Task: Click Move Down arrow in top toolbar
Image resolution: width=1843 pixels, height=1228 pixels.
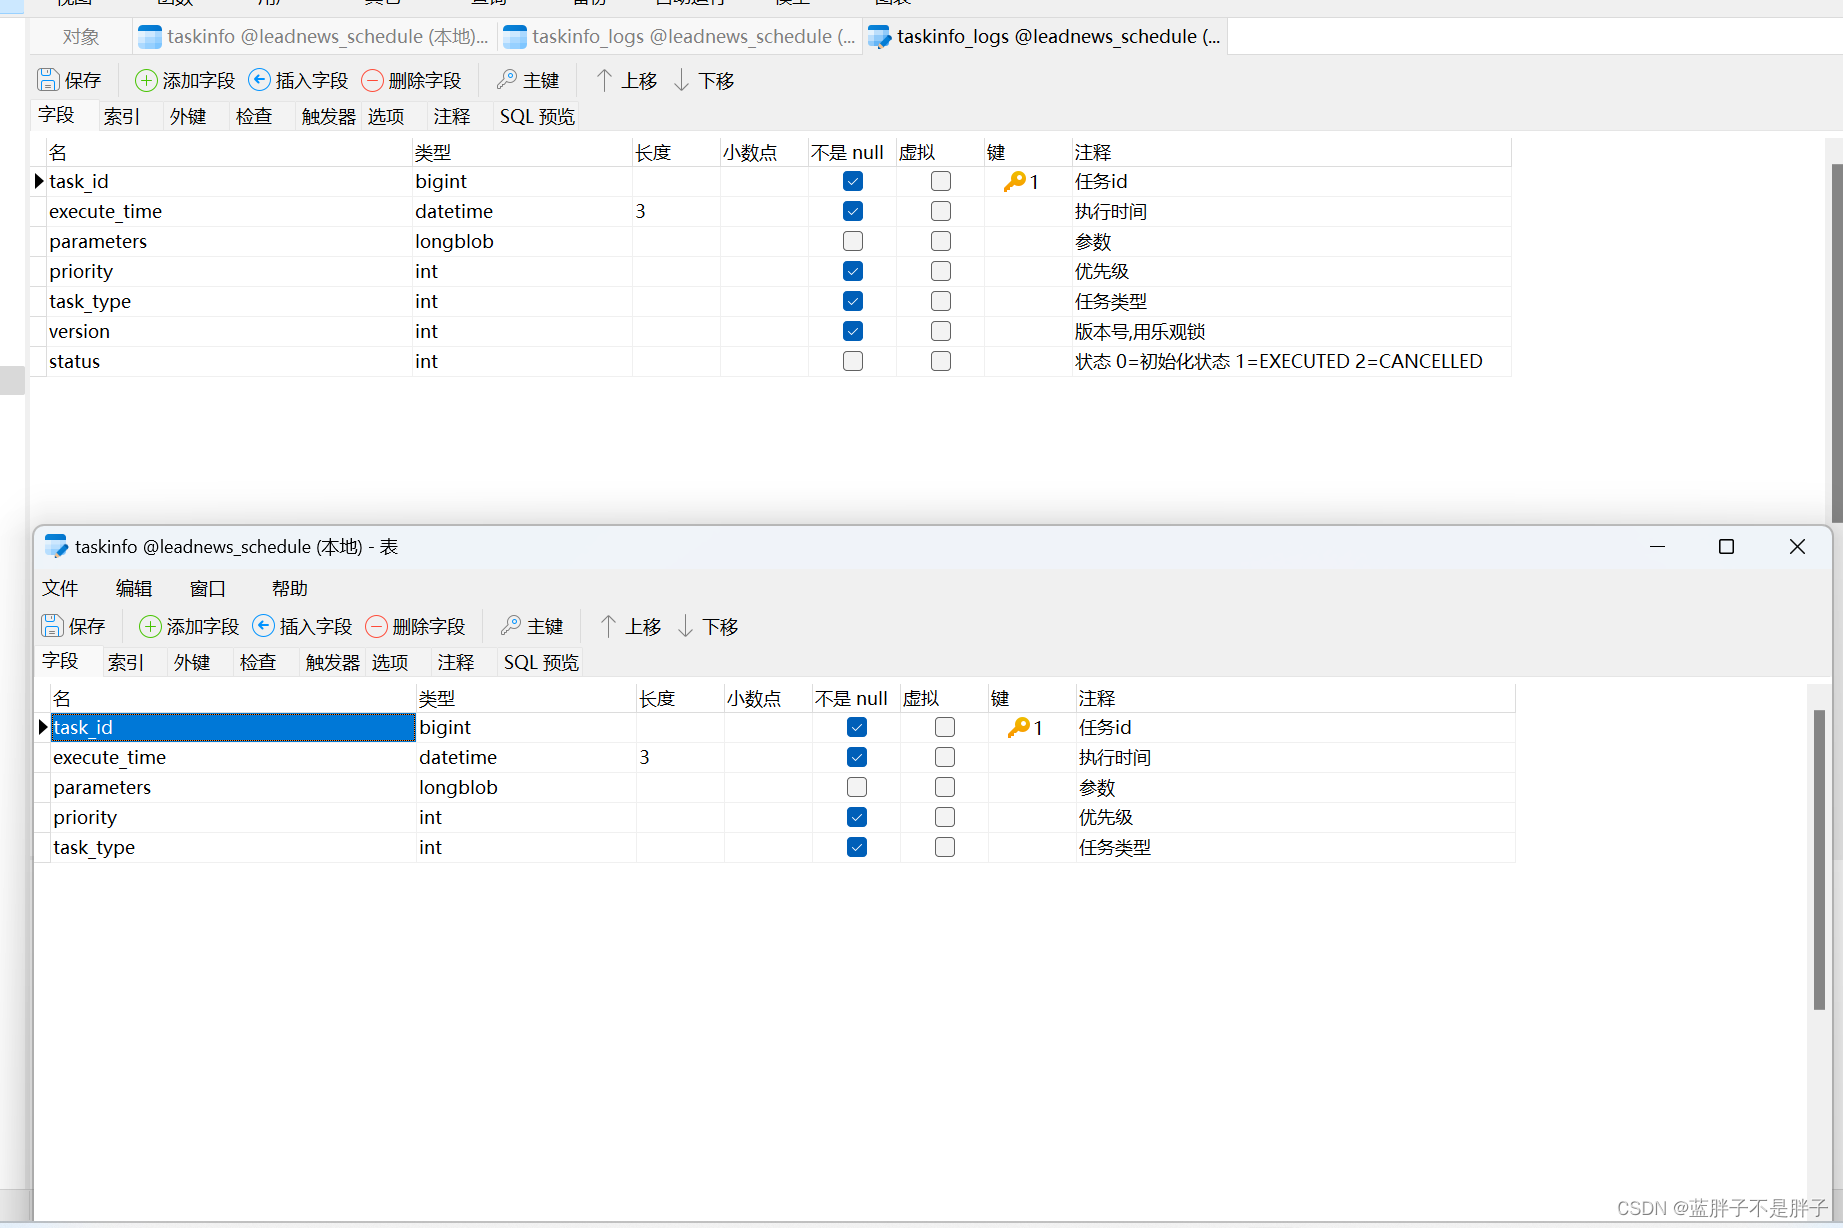Action: tap(704, 80)
